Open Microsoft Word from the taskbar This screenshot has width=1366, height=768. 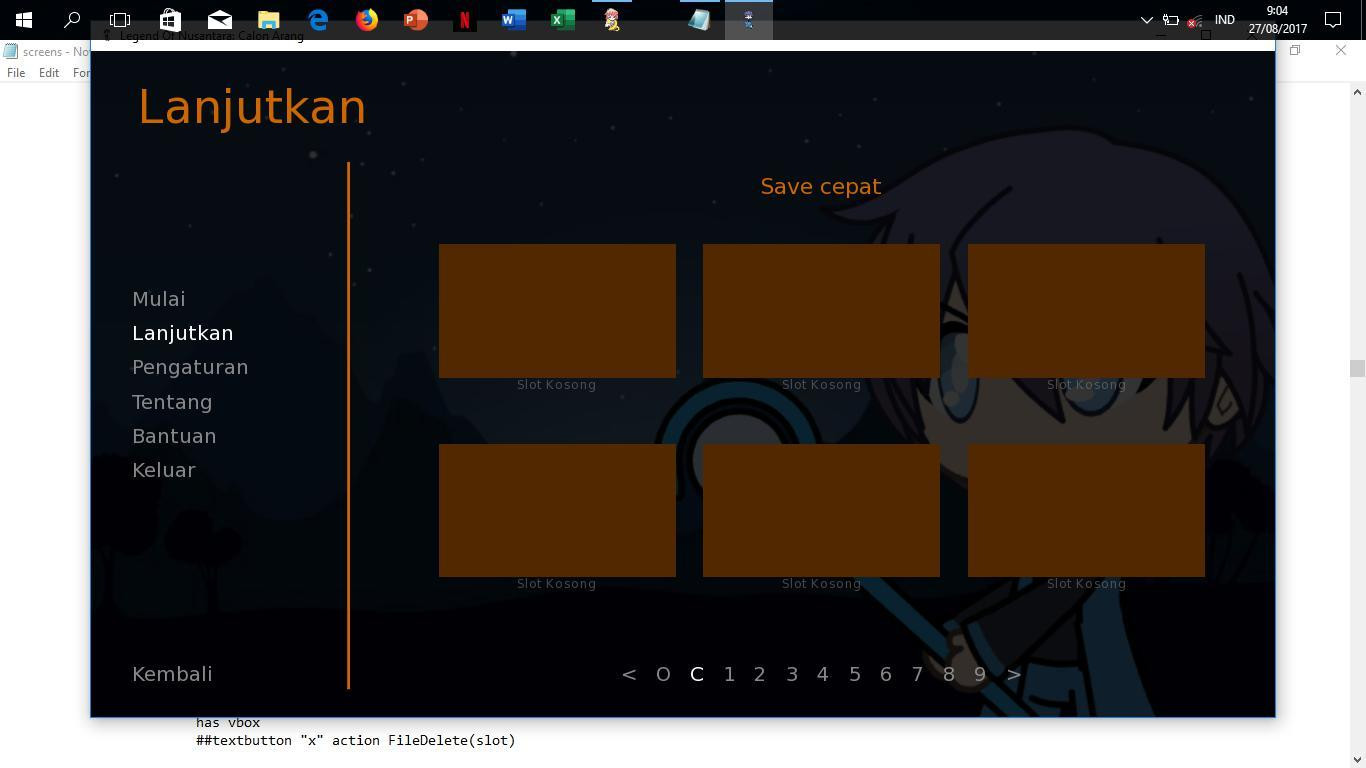tap(514, 19)
